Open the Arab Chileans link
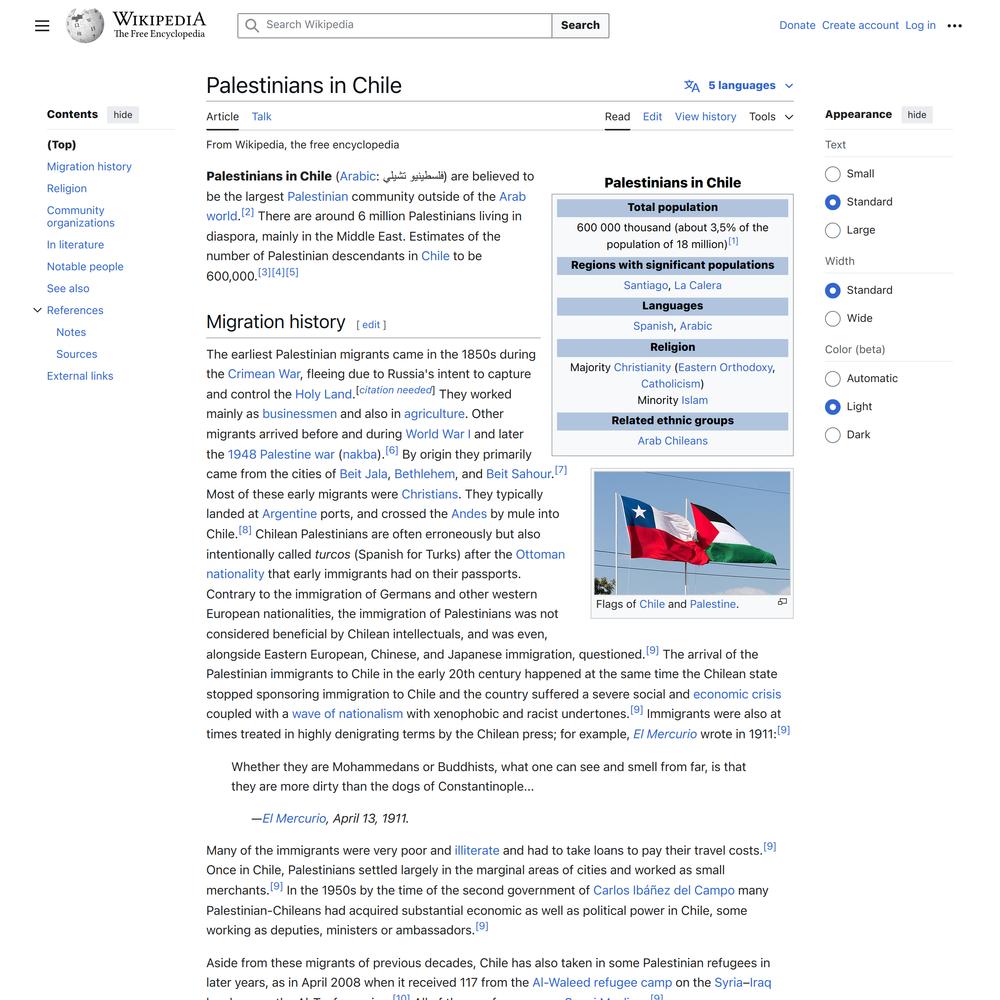 (673, 441)
